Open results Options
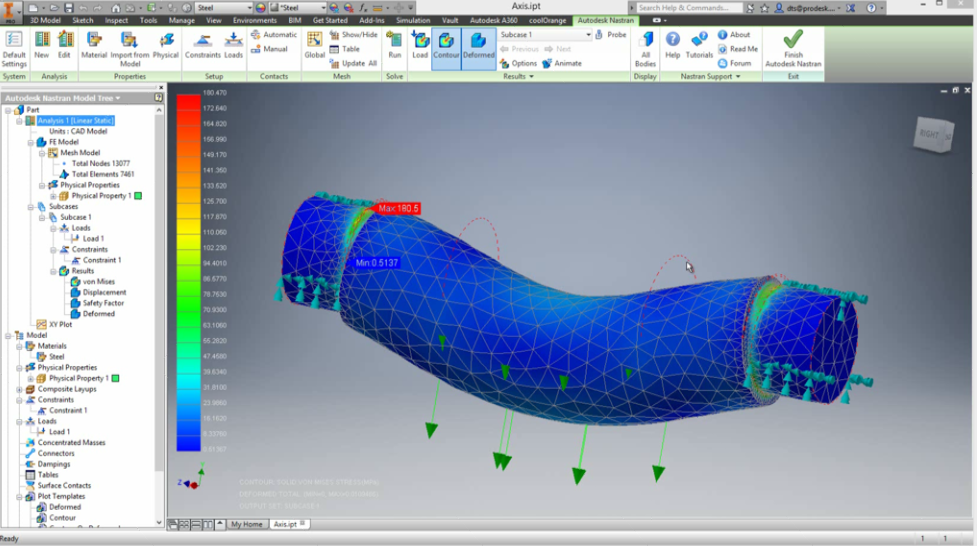Image resolution: width=977 pixels, height=546 pixels. [518, 64]
